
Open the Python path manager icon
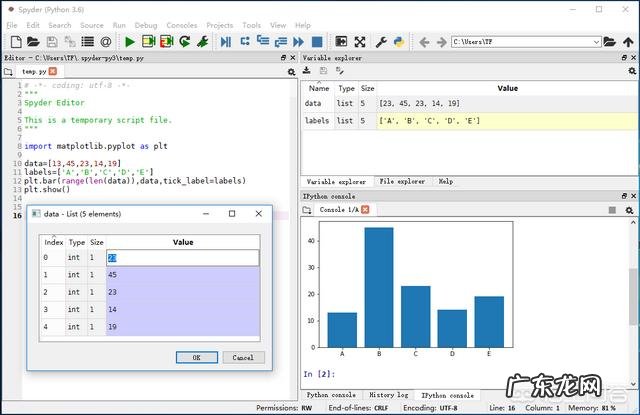[398, 42]
